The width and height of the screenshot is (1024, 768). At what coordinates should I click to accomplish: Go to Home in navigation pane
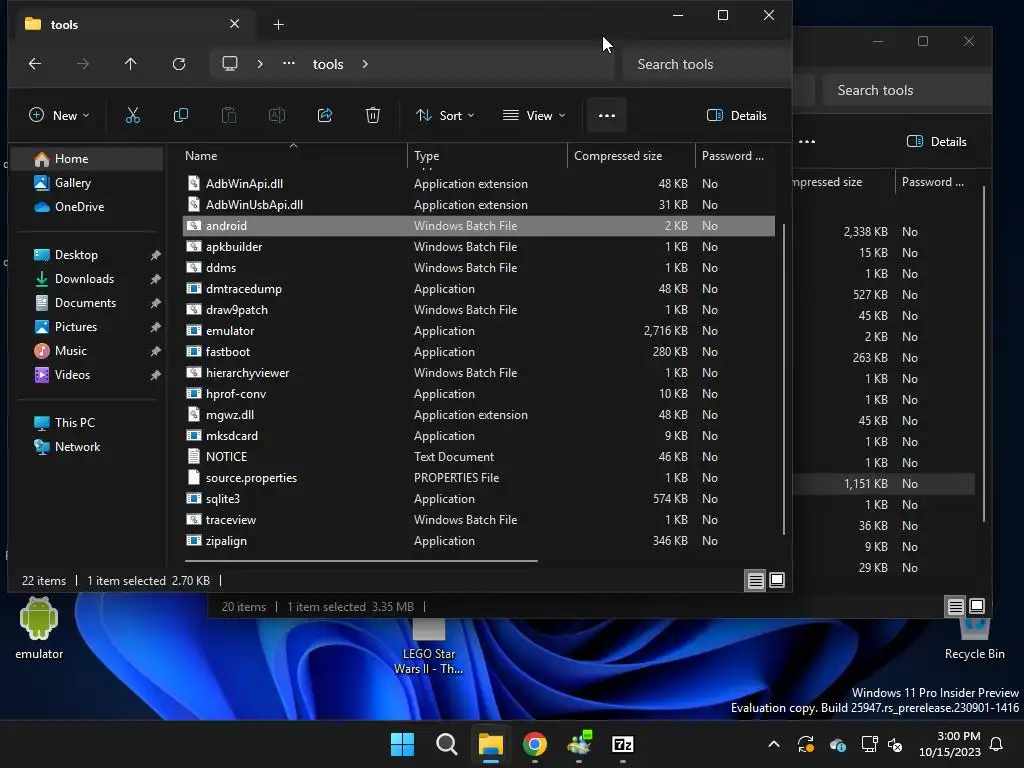click(88, 159)
